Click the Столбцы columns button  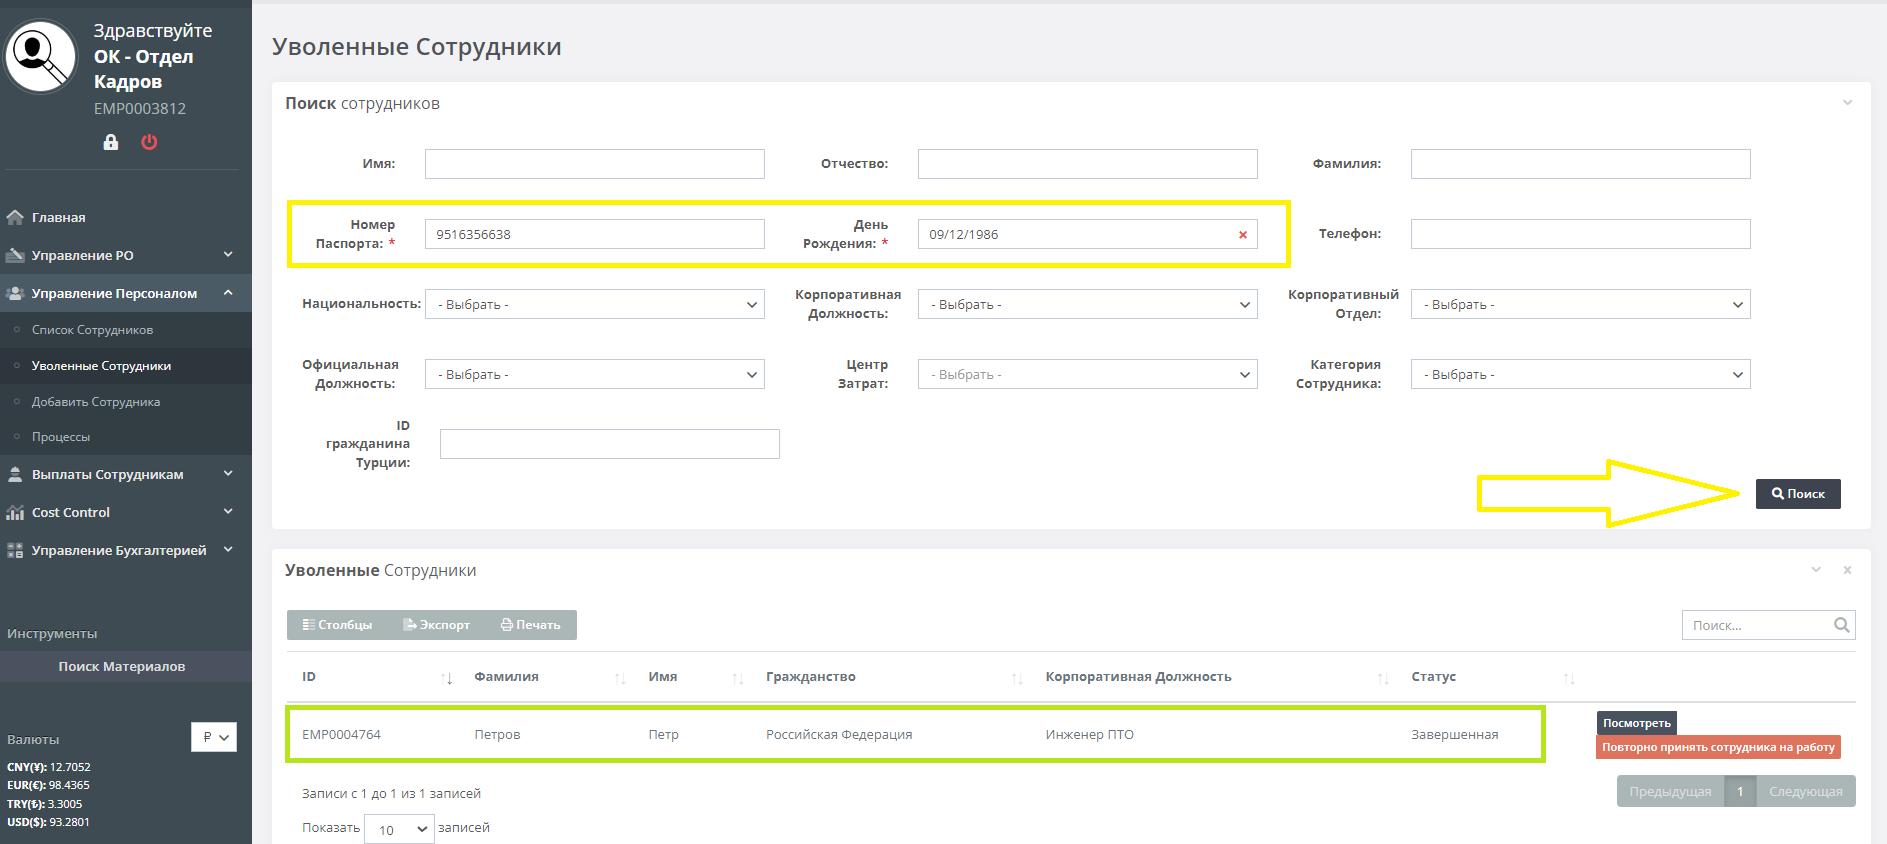[337, 625]
